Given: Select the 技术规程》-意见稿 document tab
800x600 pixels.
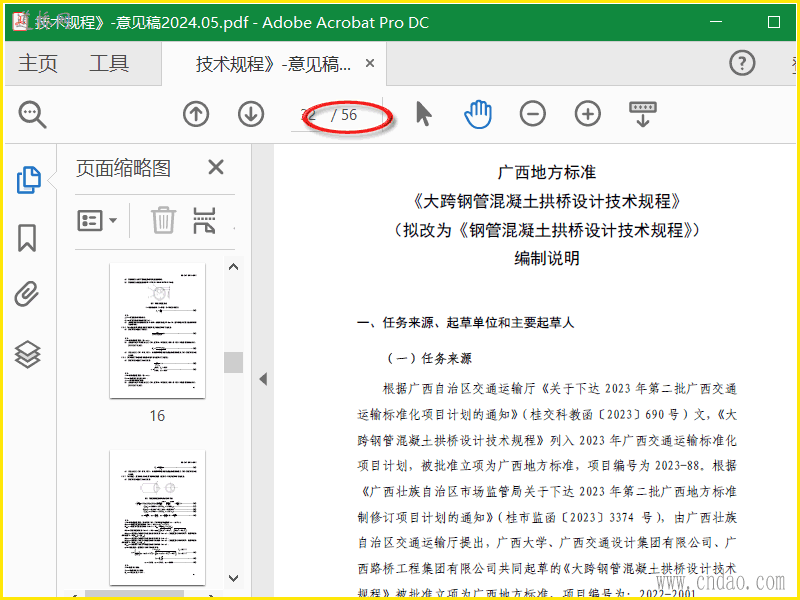Looking at the screenshot, I should (273, 64).
